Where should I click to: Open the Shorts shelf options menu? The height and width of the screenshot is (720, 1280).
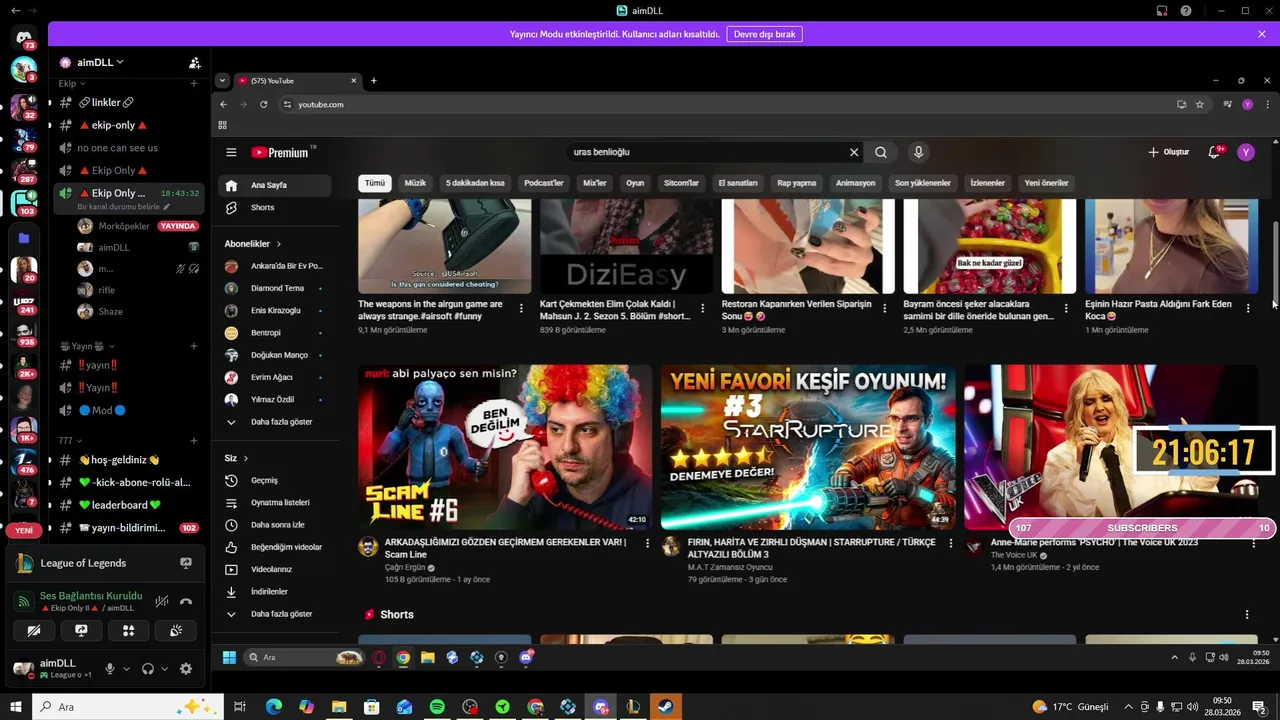pyautogui.click(x=1246, y=614)
